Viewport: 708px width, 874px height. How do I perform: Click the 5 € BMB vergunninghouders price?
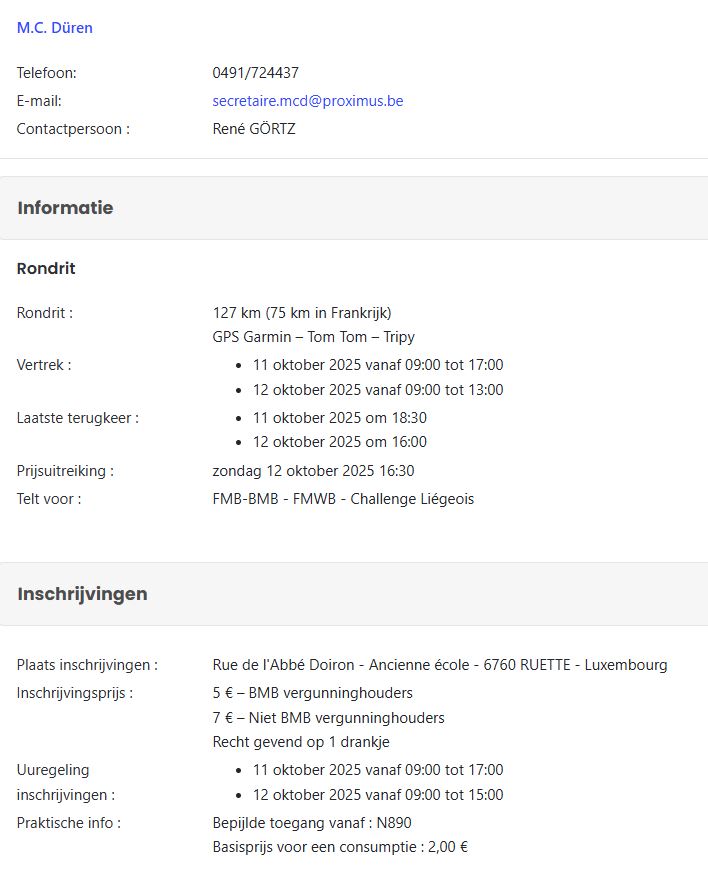pos(312,693)
